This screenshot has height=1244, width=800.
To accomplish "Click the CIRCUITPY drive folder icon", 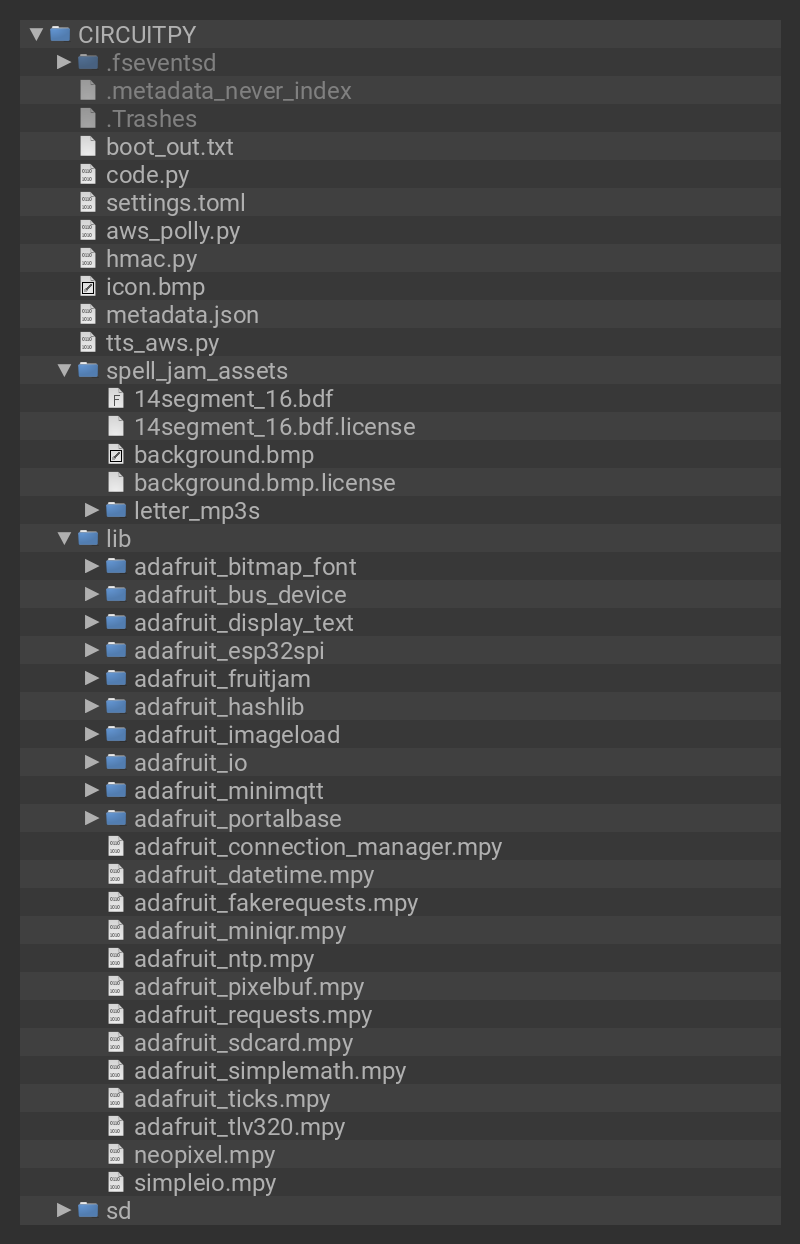I will [x=60, y=34].
